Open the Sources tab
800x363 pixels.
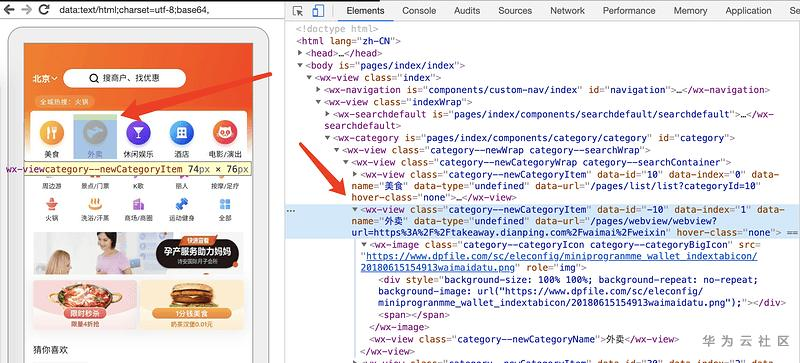coord(515,11)
